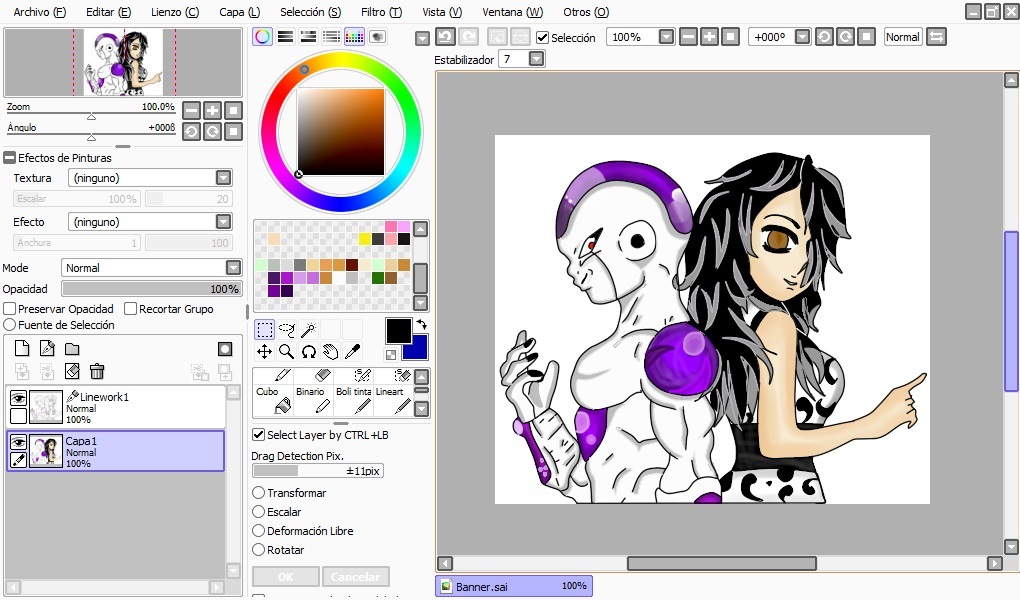Choose the Transformar radio option
The width and height of the screenshot is (1020, 600).
click(x=258, y=493)
